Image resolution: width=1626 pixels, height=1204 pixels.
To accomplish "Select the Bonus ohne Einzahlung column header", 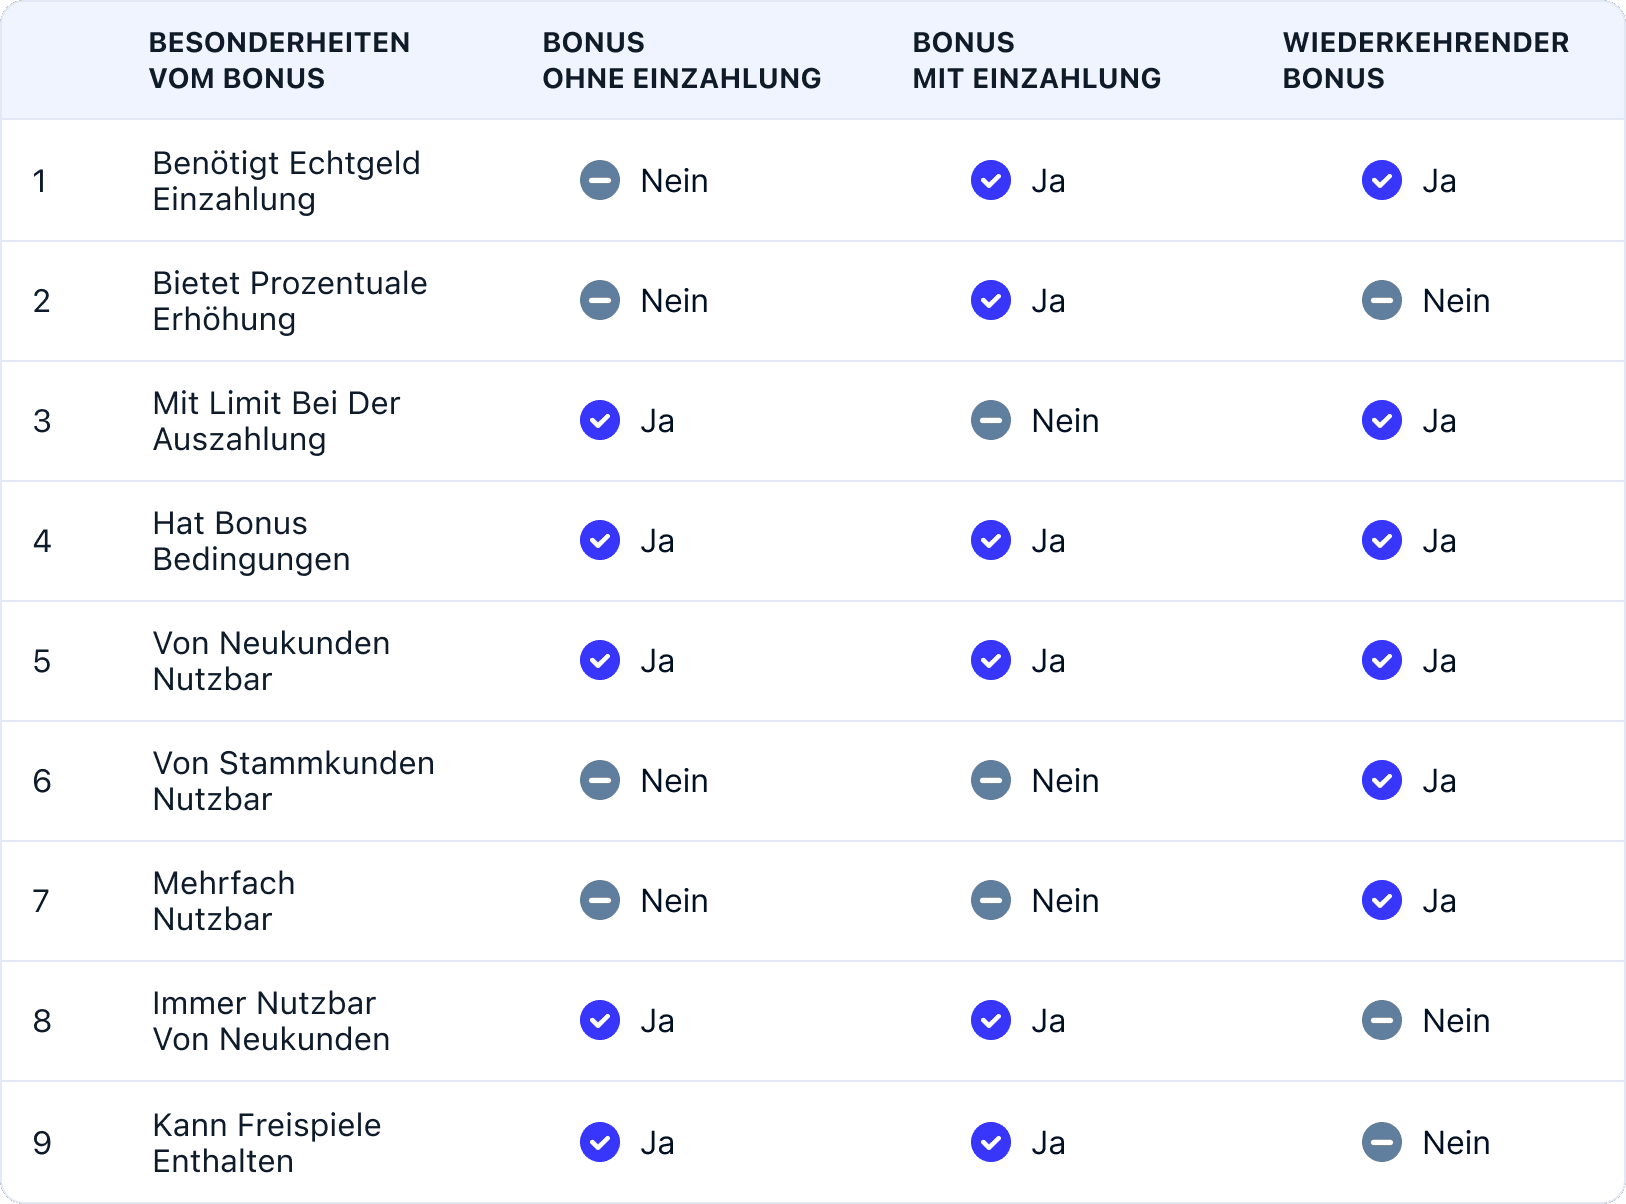I will pos(681,60).
